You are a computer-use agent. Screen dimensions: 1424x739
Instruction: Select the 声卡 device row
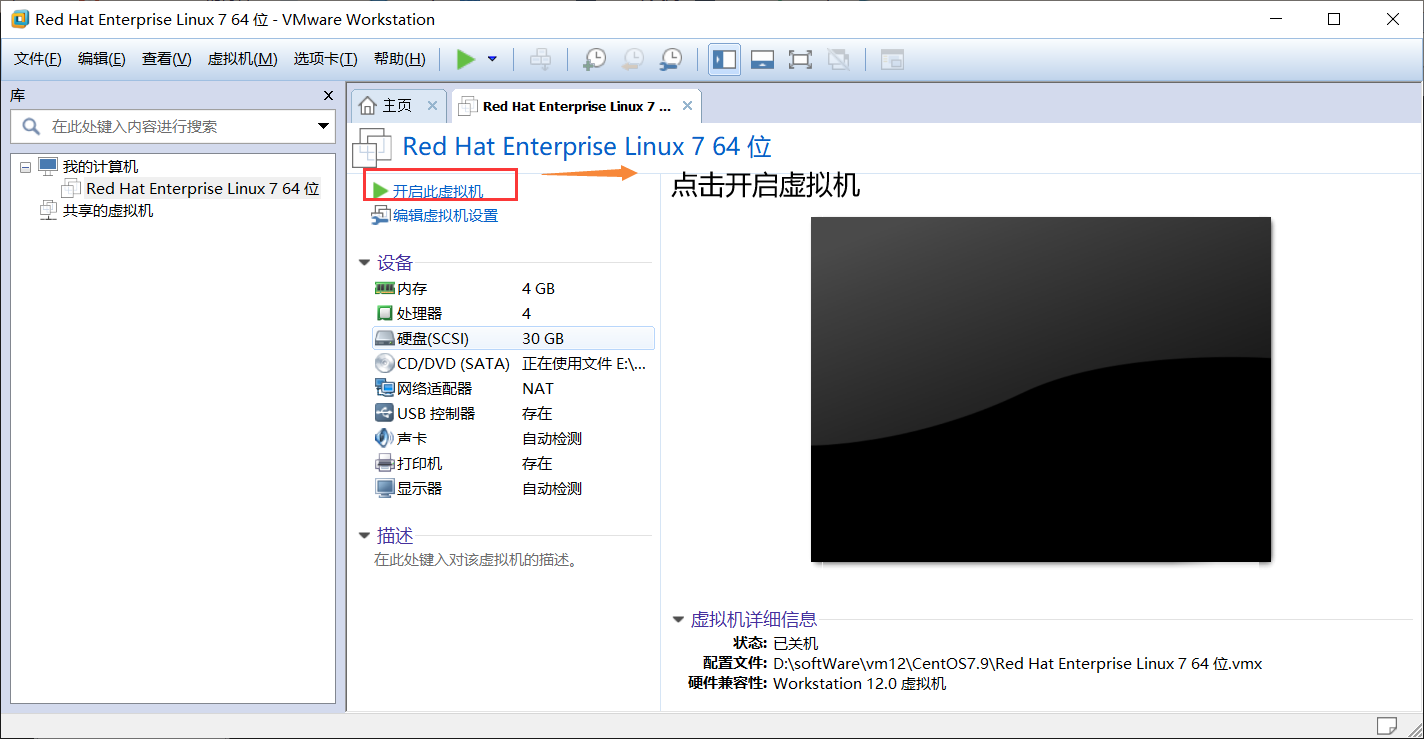(512, 438)
